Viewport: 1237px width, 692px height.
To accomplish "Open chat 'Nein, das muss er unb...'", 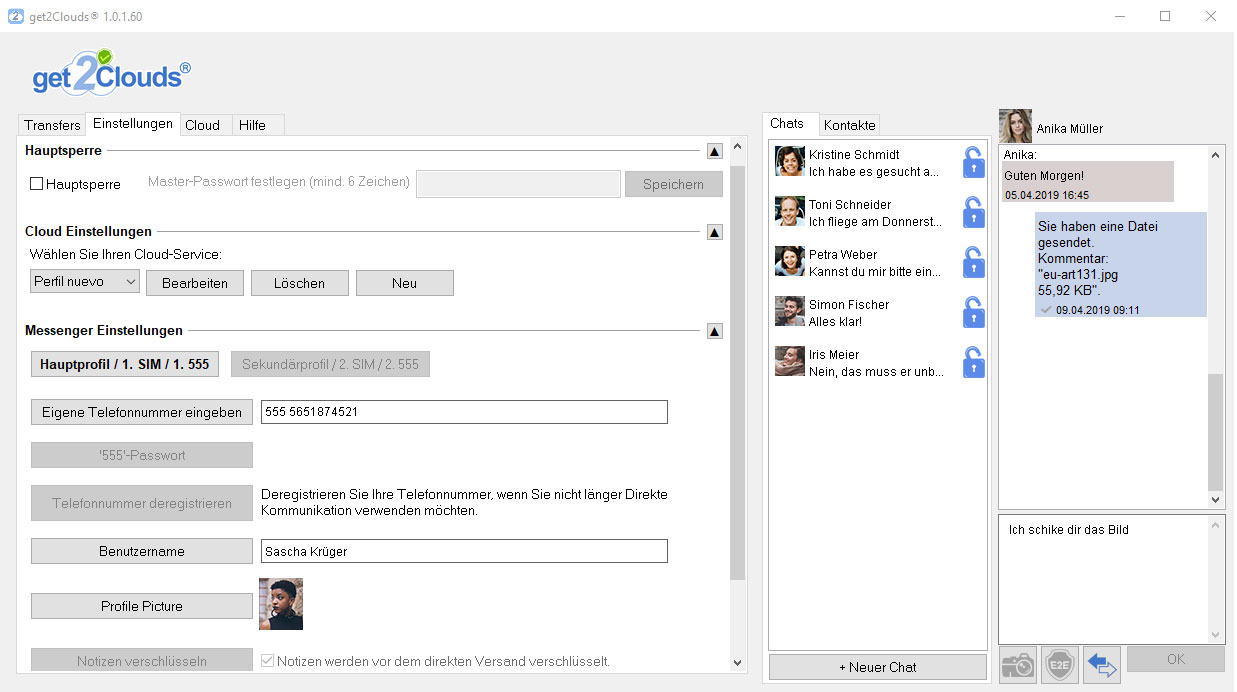I will pyautogui.click(x=879, y=362).
